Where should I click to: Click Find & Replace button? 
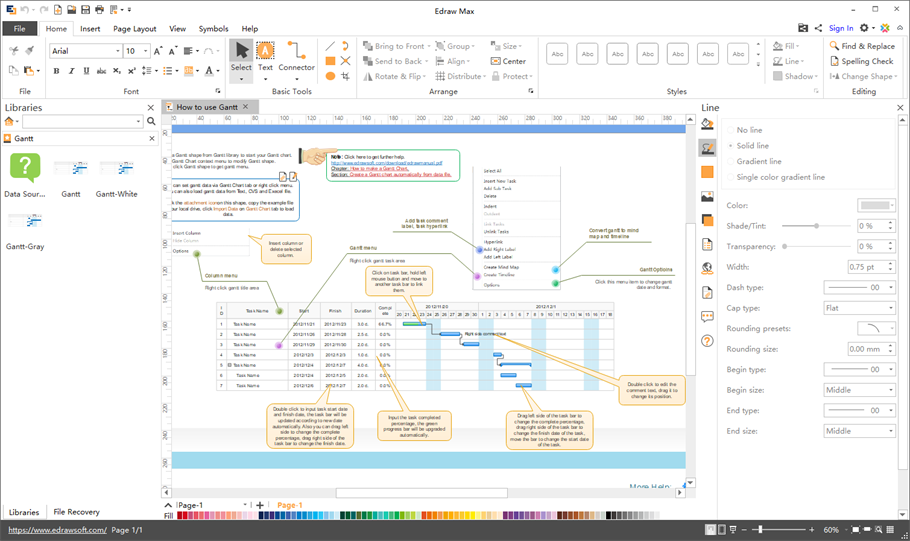pos(861,46)
